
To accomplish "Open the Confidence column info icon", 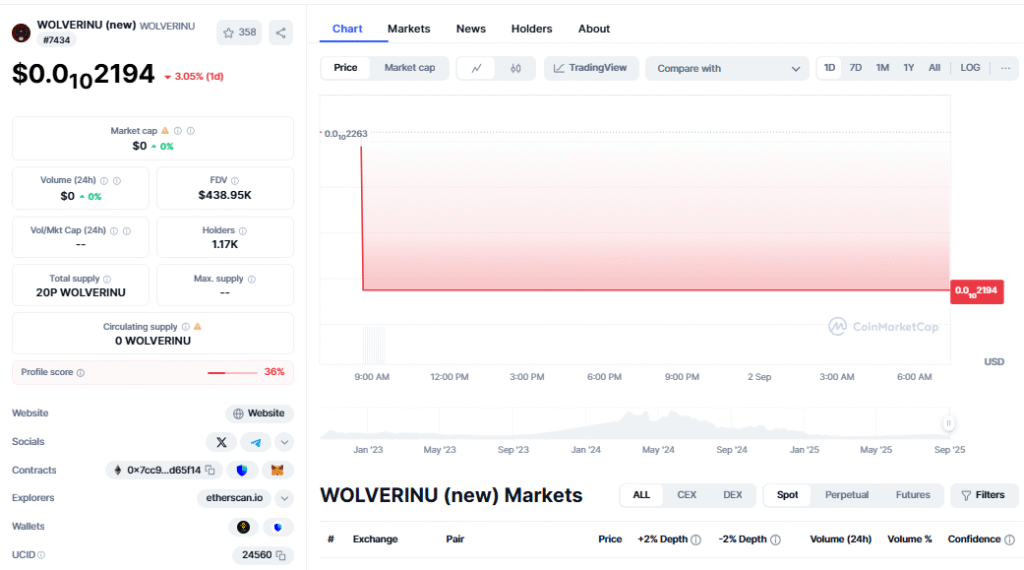I will pyautogui.click(x=1010, y=540).
